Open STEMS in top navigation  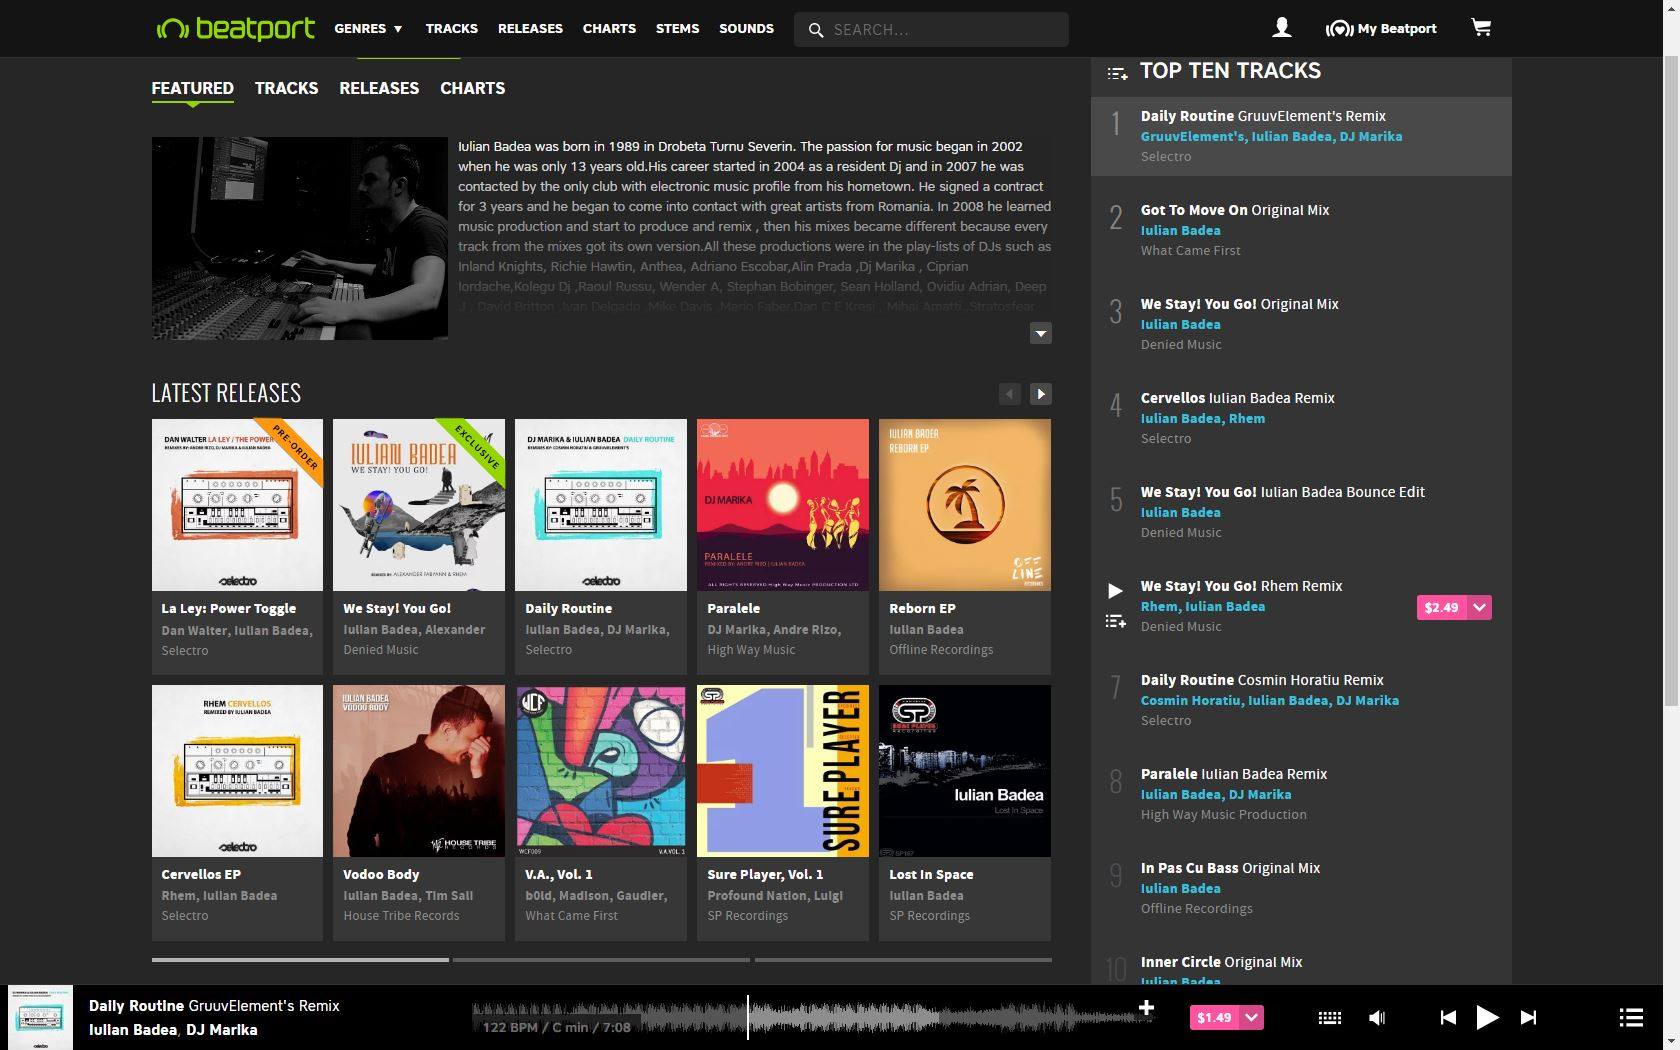(x=677, y=29)
